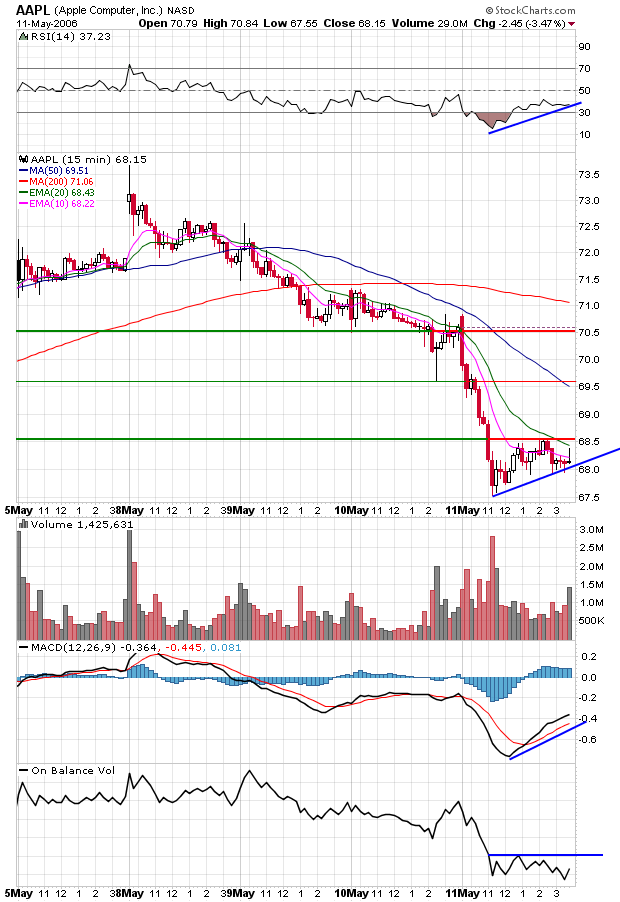The height and width of the screenshot is (902, 620).
Task: Click the red line marker of MA(200)
Action: 23,182
